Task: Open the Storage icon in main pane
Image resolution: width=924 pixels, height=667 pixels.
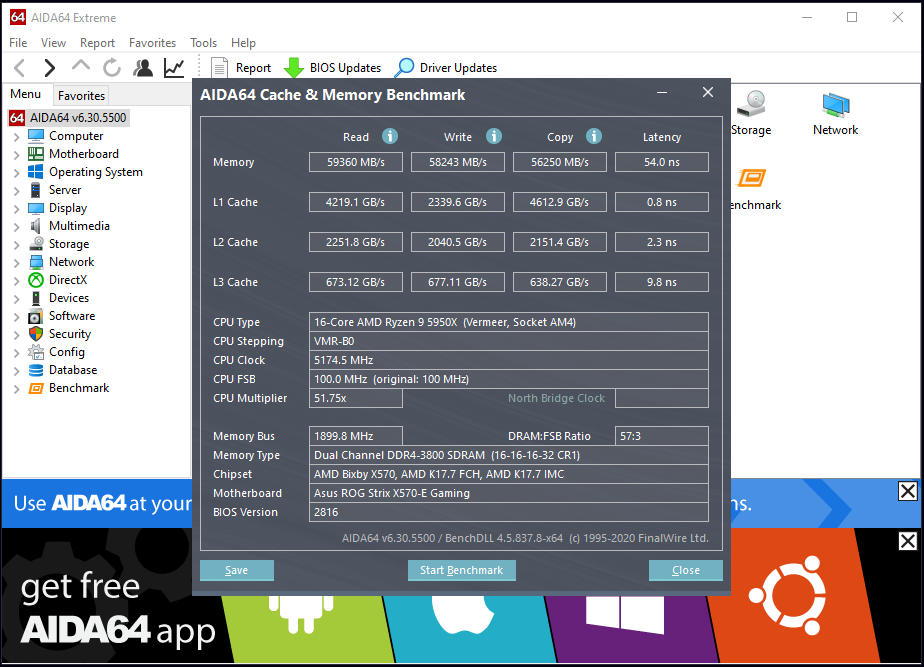Action: click(752, 104)
